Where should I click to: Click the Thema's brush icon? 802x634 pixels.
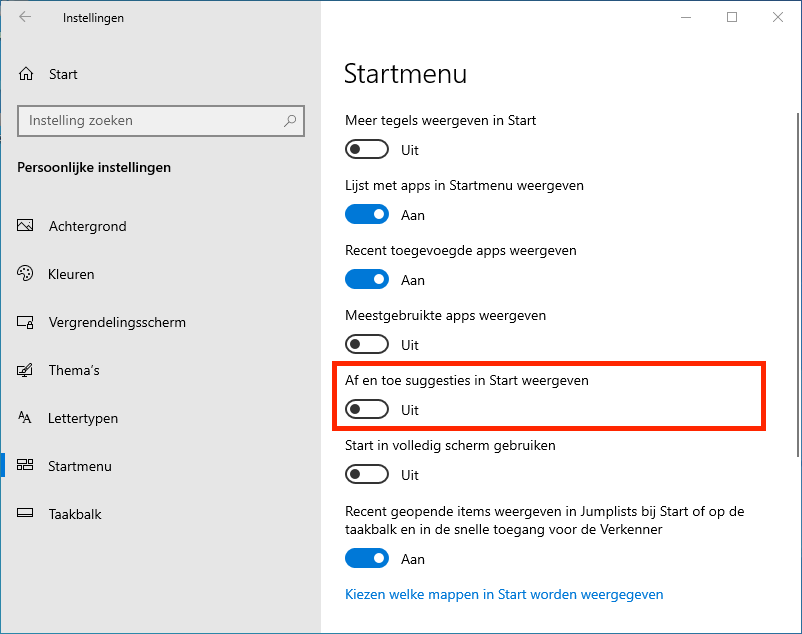click(x=26, y=370)
